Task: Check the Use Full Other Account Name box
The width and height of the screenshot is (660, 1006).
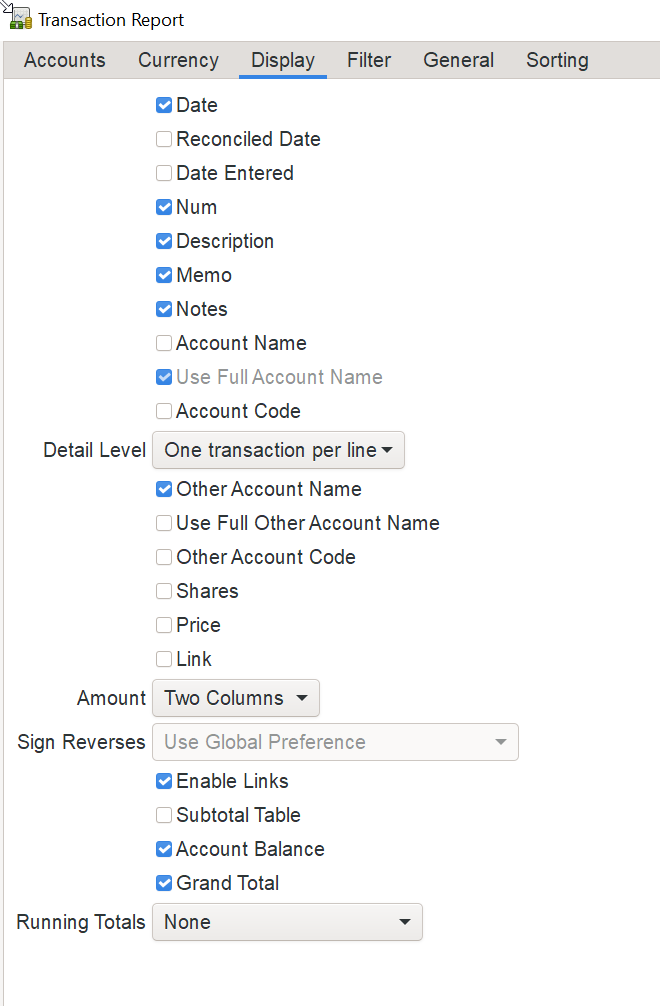Action: pyautogui.click(x=164, y=523)
